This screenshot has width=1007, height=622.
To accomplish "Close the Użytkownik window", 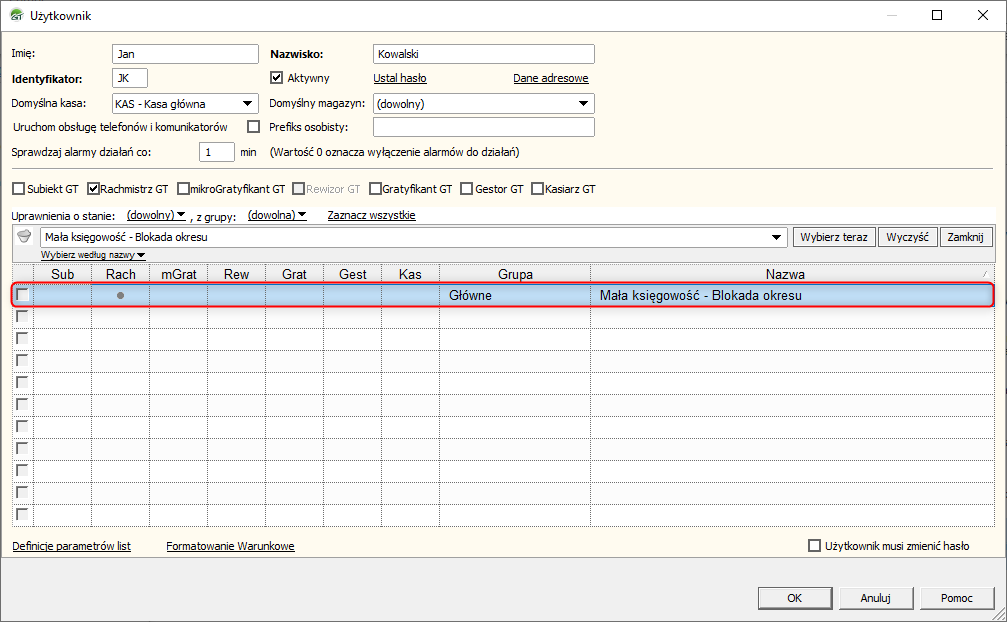I will [983, 15].
